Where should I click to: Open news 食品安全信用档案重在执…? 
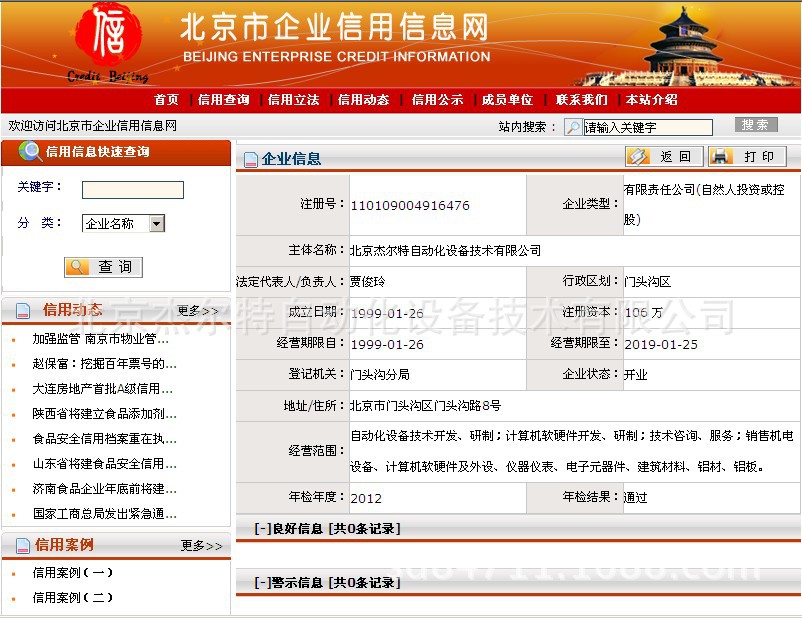[x=105, y=439]
